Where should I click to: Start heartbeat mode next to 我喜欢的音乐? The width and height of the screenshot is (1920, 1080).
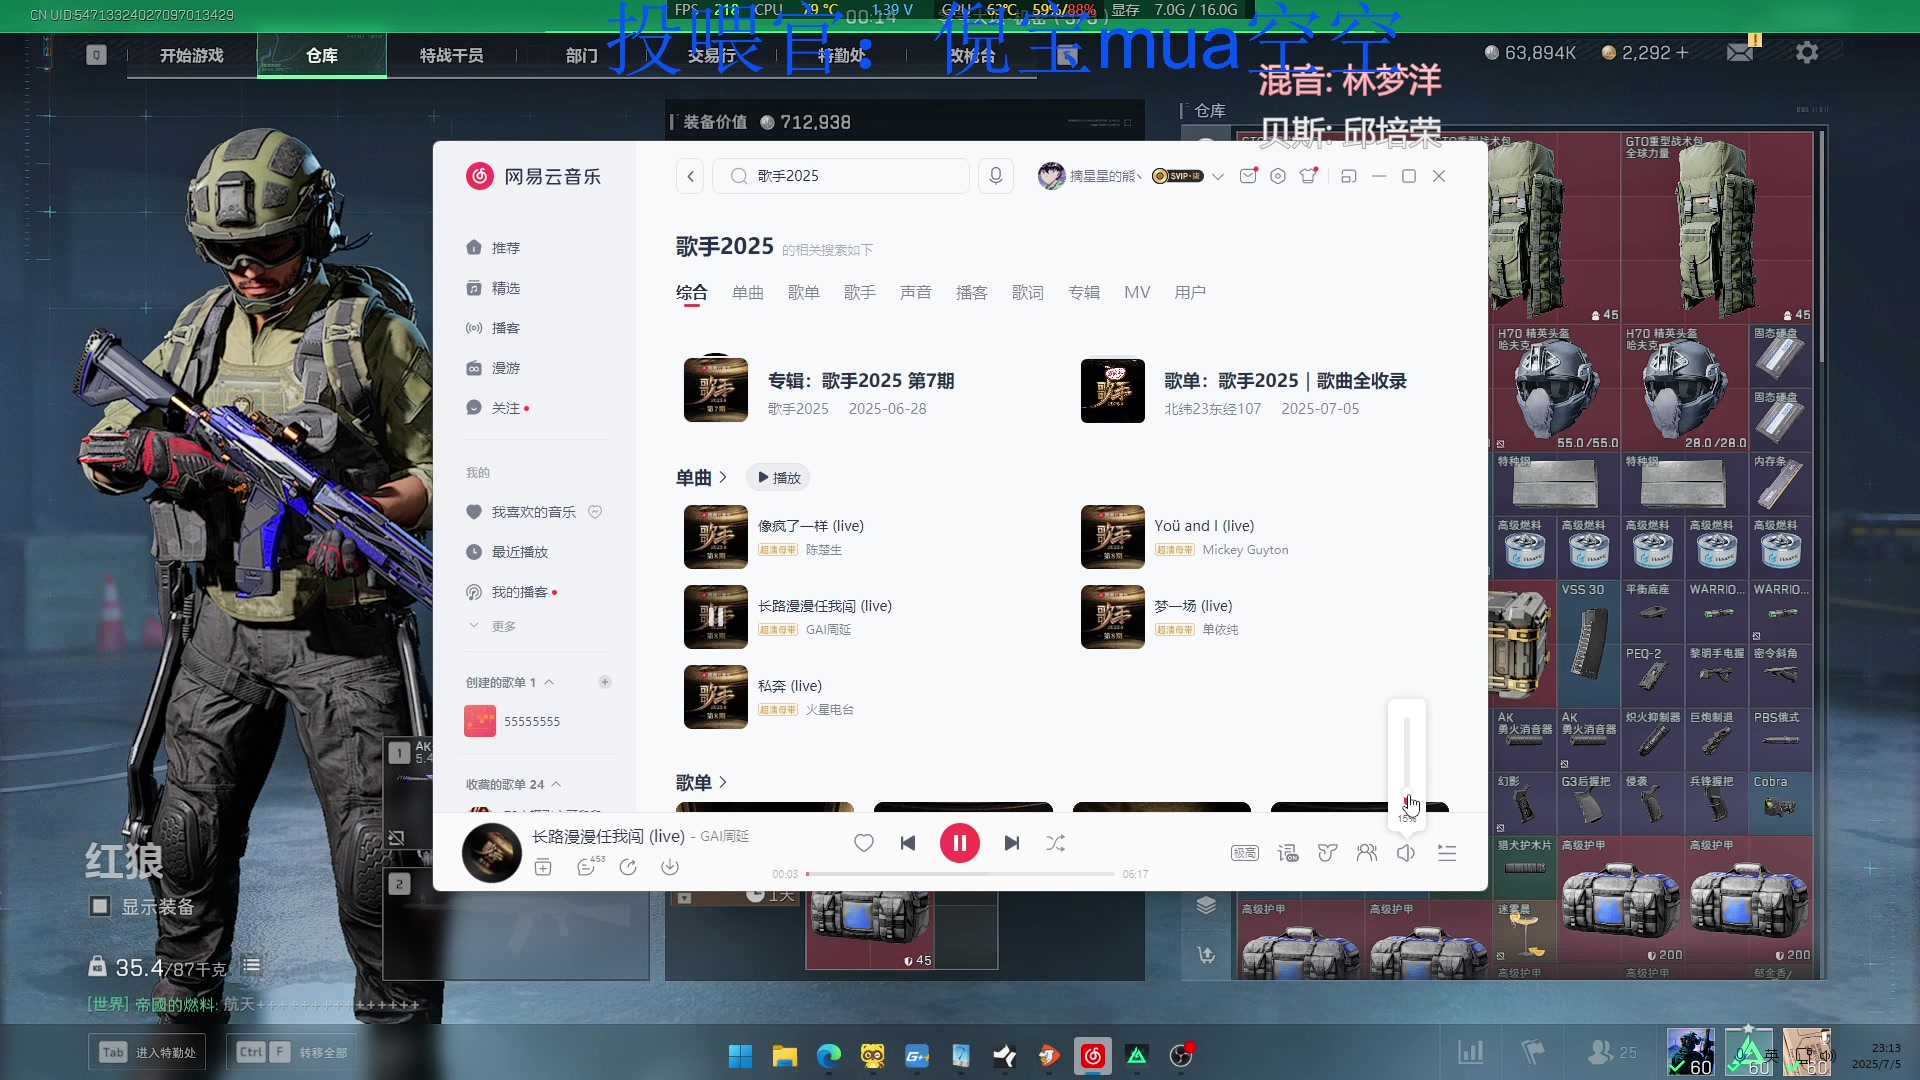(x=595, y=512)
